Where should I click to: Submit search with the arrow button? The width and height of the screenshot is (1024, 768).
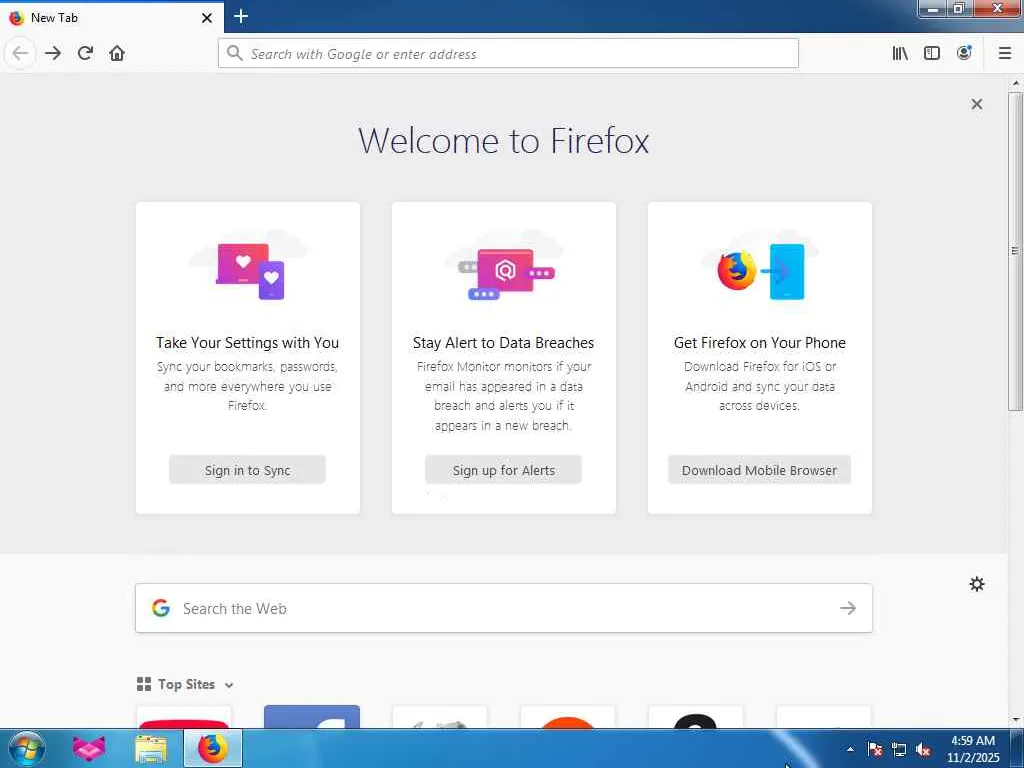tap(848, 608)
